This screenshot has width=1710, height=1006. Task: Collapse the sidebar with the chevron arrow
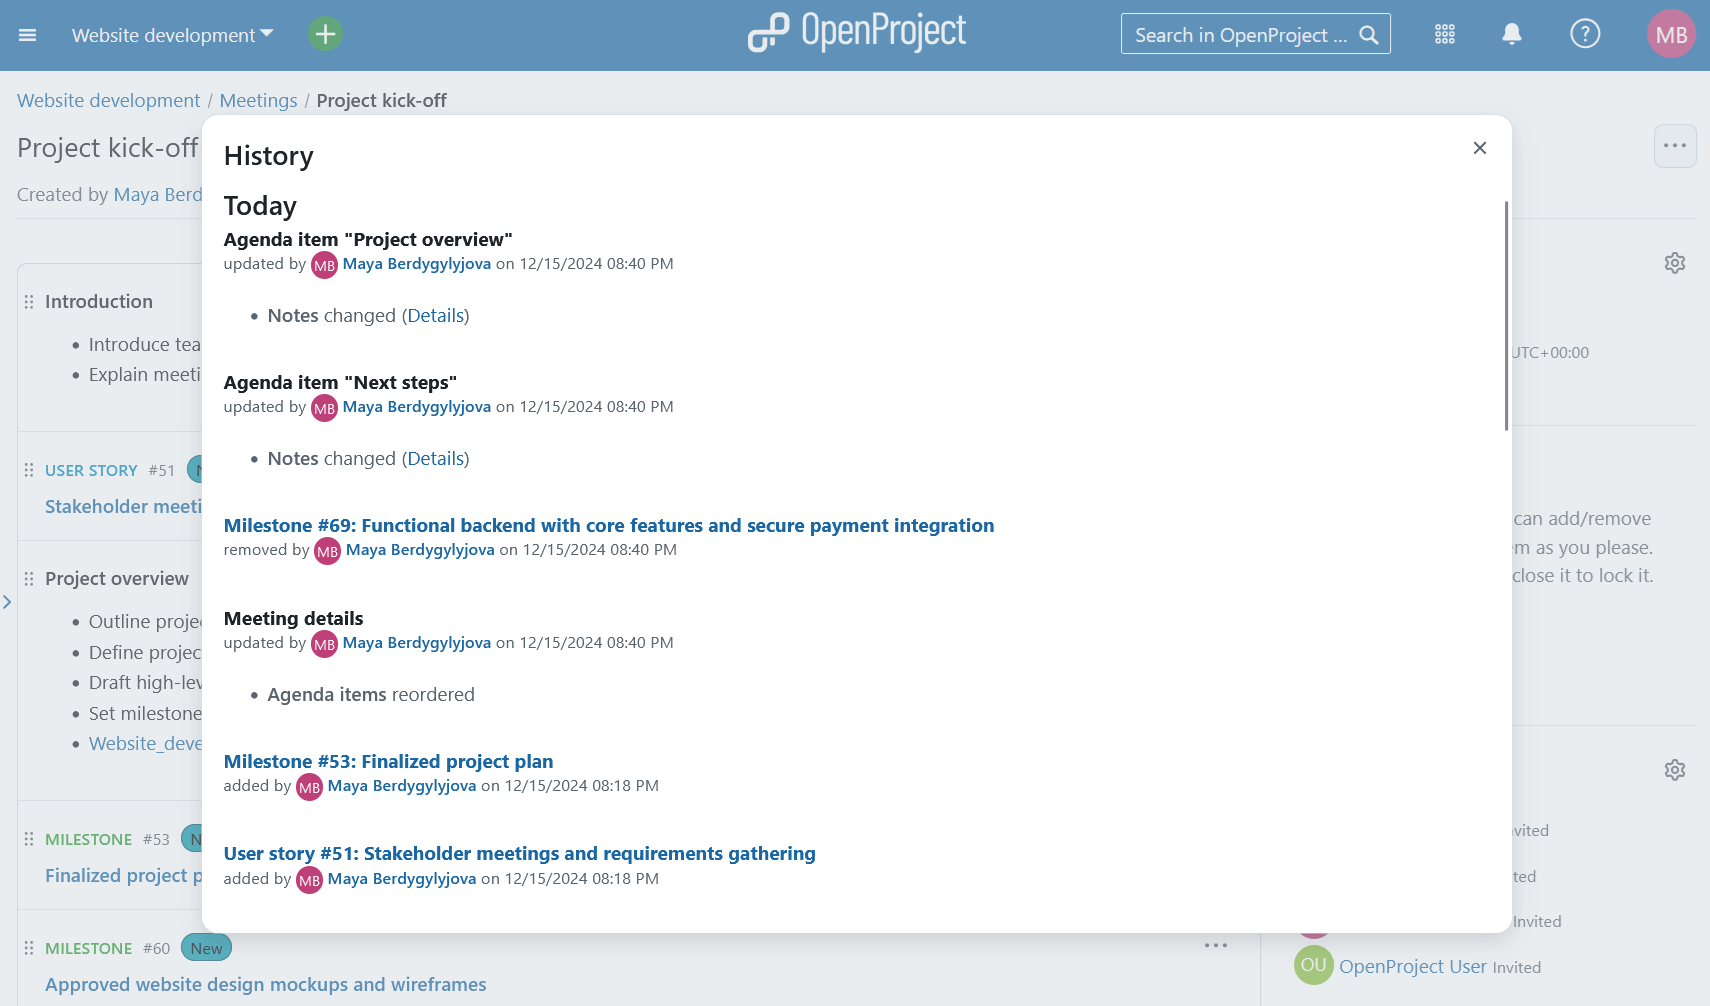click(x=8, y=602)
